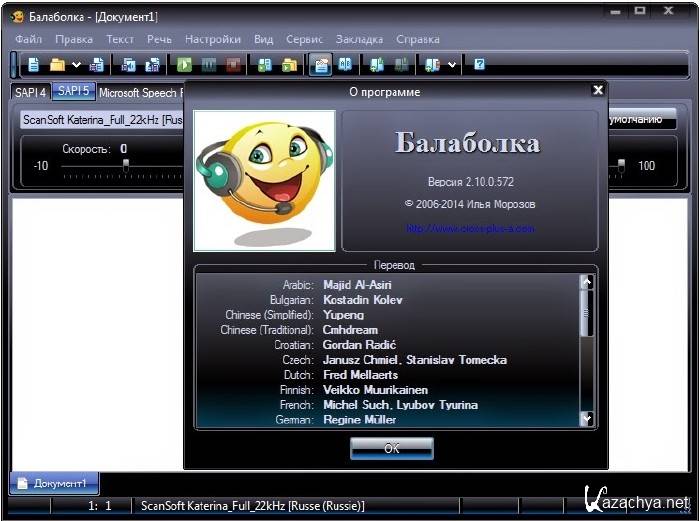The width and height of the screenshot is (700, 521).
Task: Expand the dropdown arrow beside bookmarks icon
Action: pos(452,65)
